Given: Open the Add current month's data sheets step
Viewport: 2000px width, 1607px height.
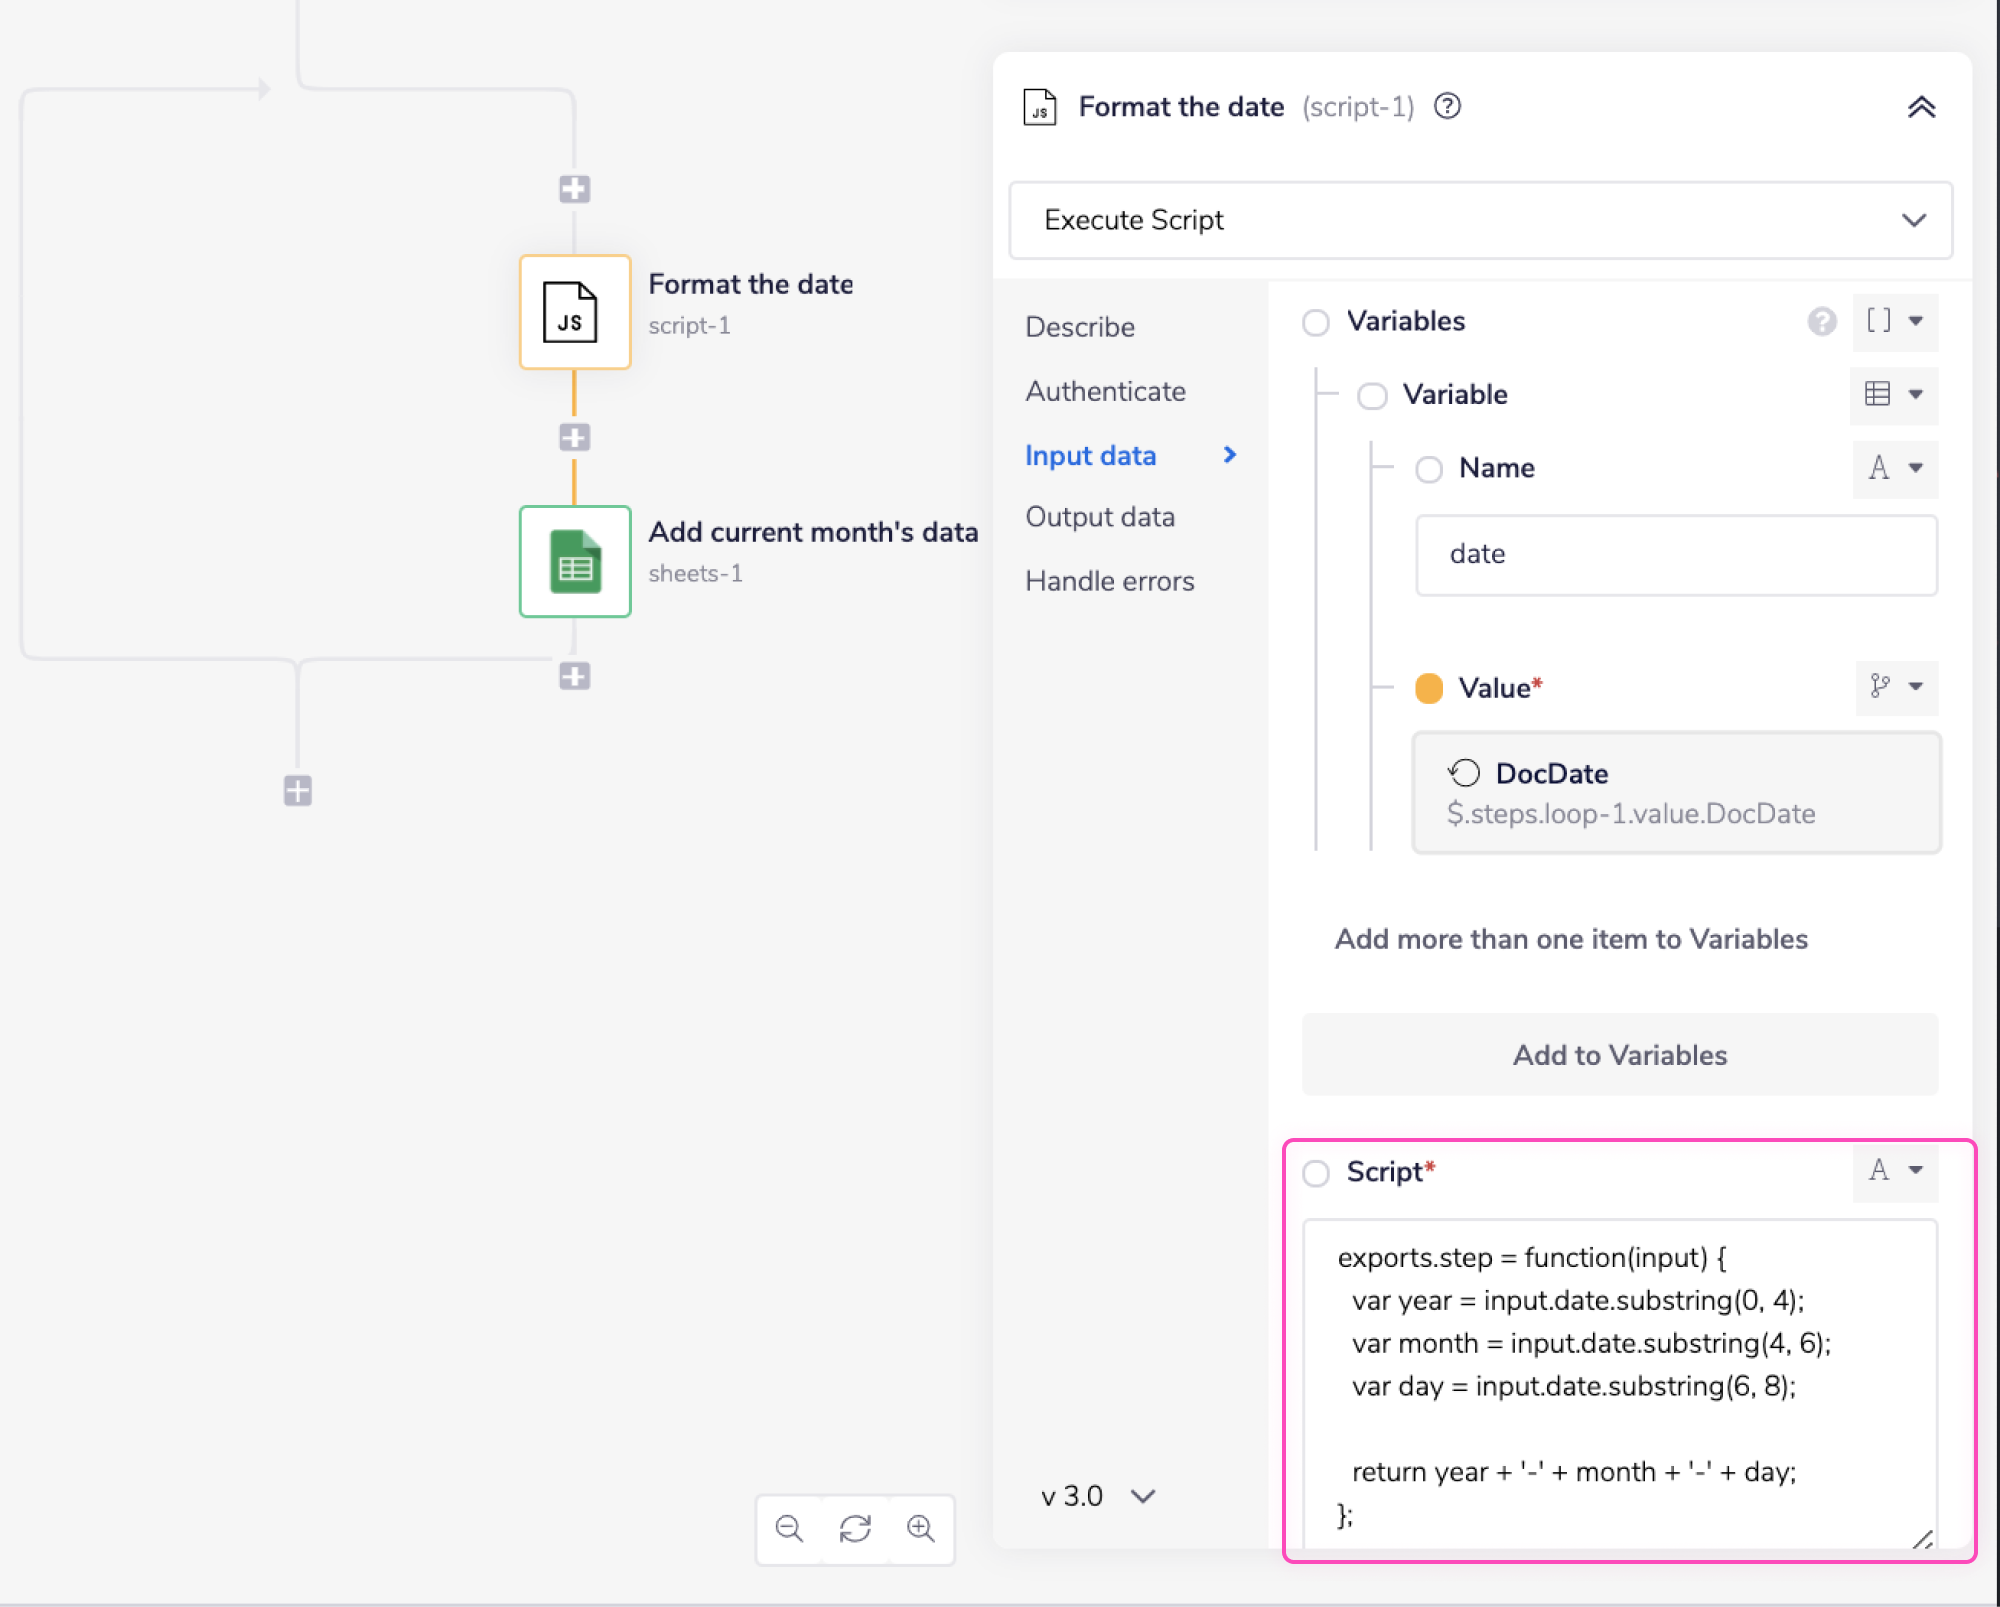Looking at the screenshot, I should tap(574, 561).
